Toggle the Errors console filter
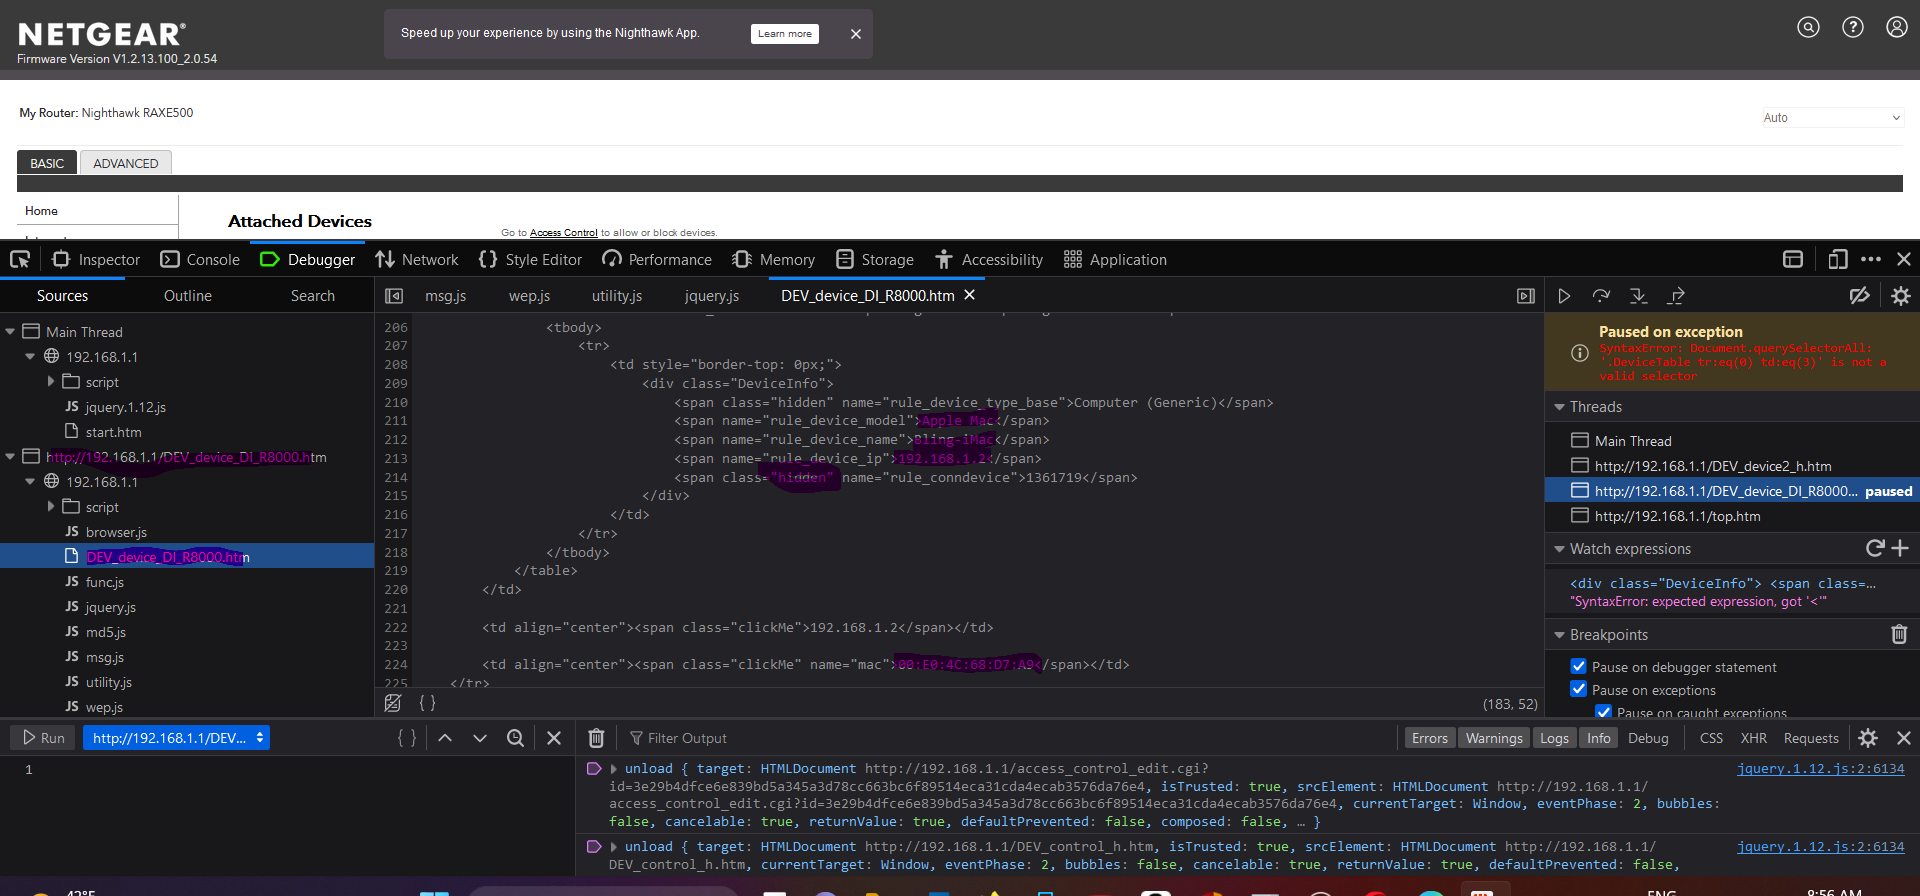This screenshot has height=896, width=1920. (1430, 738)
